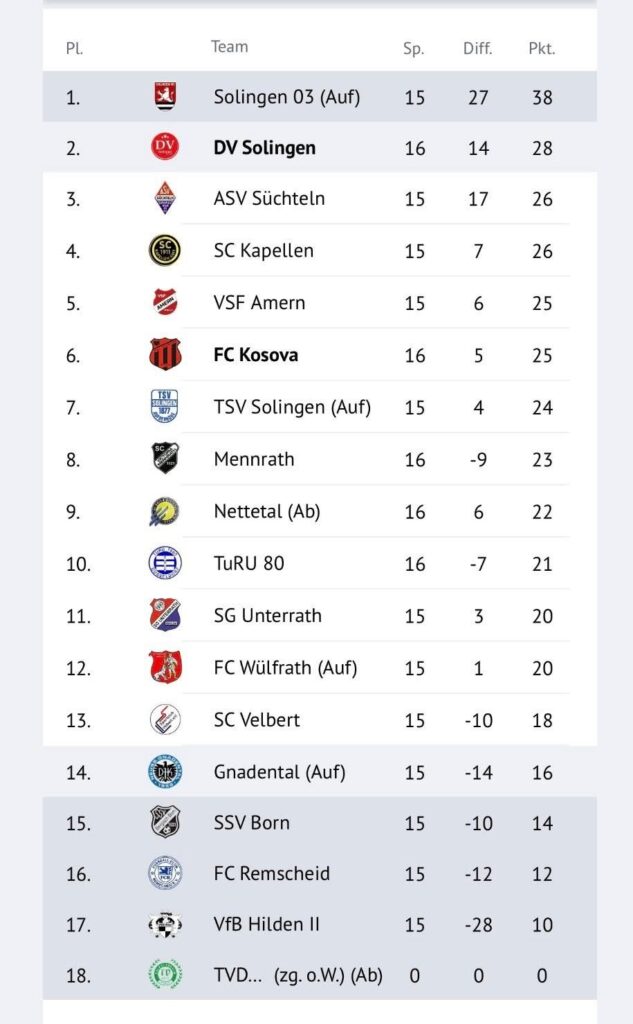The image size is (633, 1024).
Task: Click the Nettetal (Ab) team name
Action: tap(266, 511)
